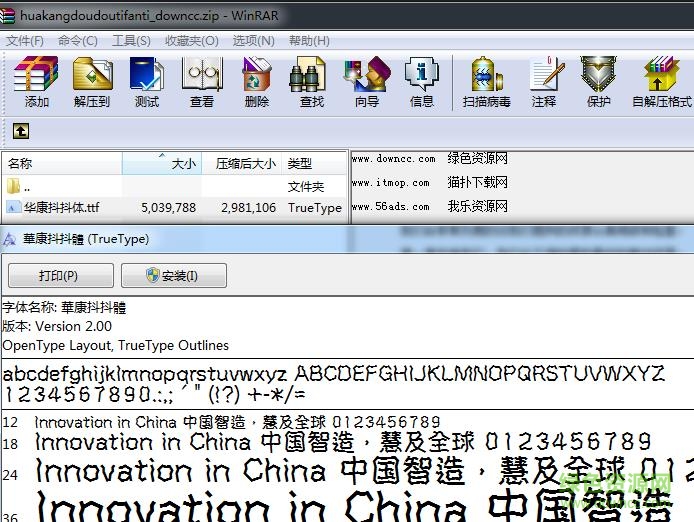Select the 华康抖抖体.ttf file name
694x522 pixels.
click(62, 207)
